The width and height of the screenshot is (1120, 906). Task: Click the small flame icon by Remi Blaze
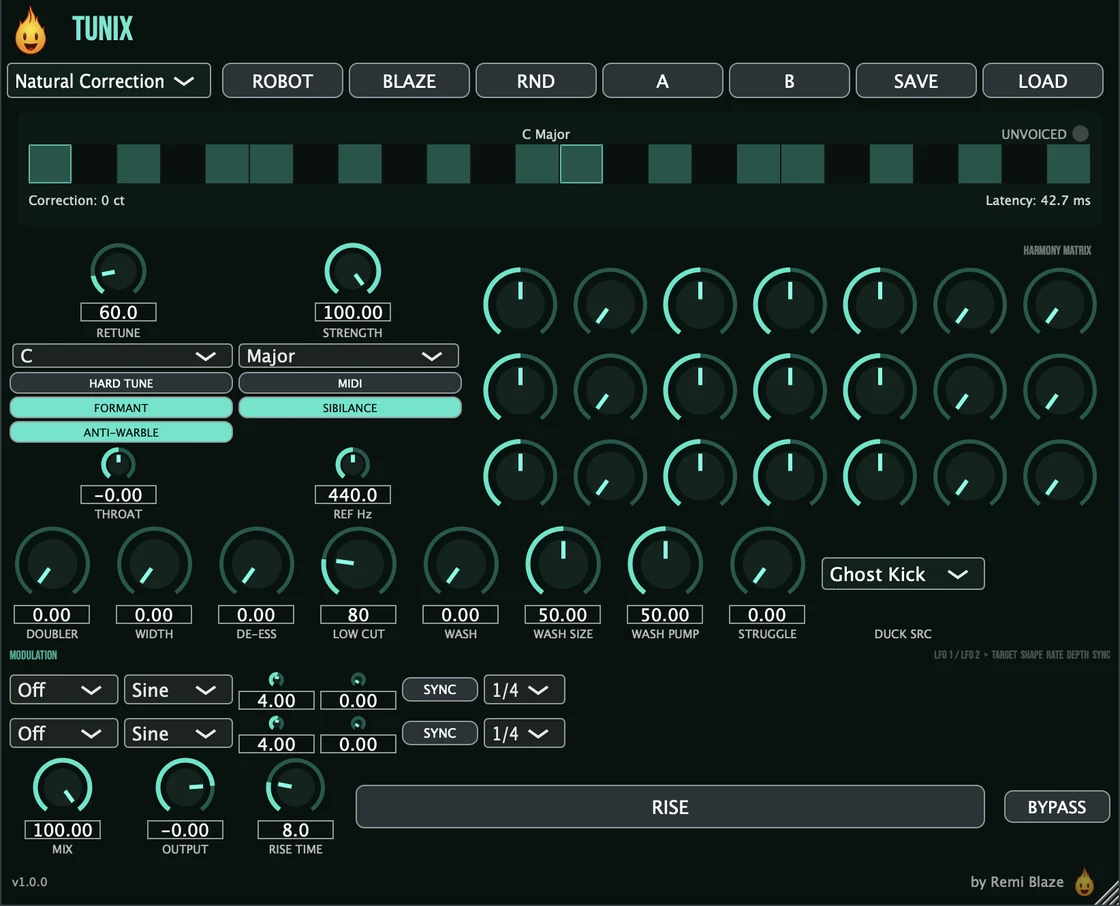point(1084,882)
